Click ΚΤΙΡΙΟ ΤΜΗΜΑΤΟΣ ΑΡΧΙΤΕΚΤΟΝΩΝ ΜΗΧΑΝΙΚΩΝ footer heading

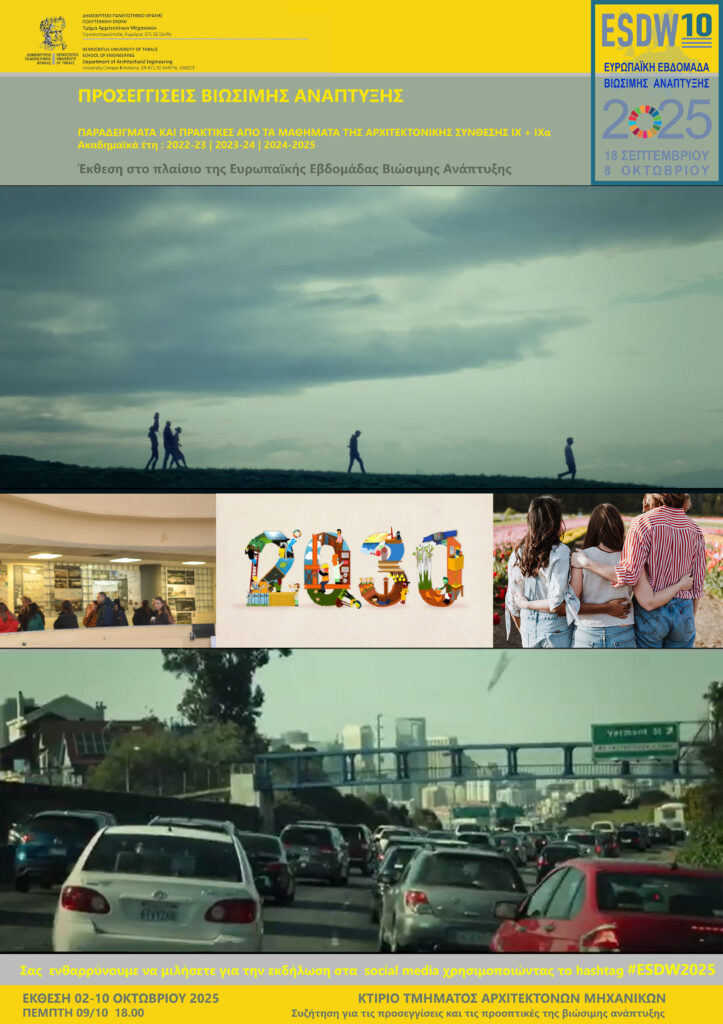[511, 998]
